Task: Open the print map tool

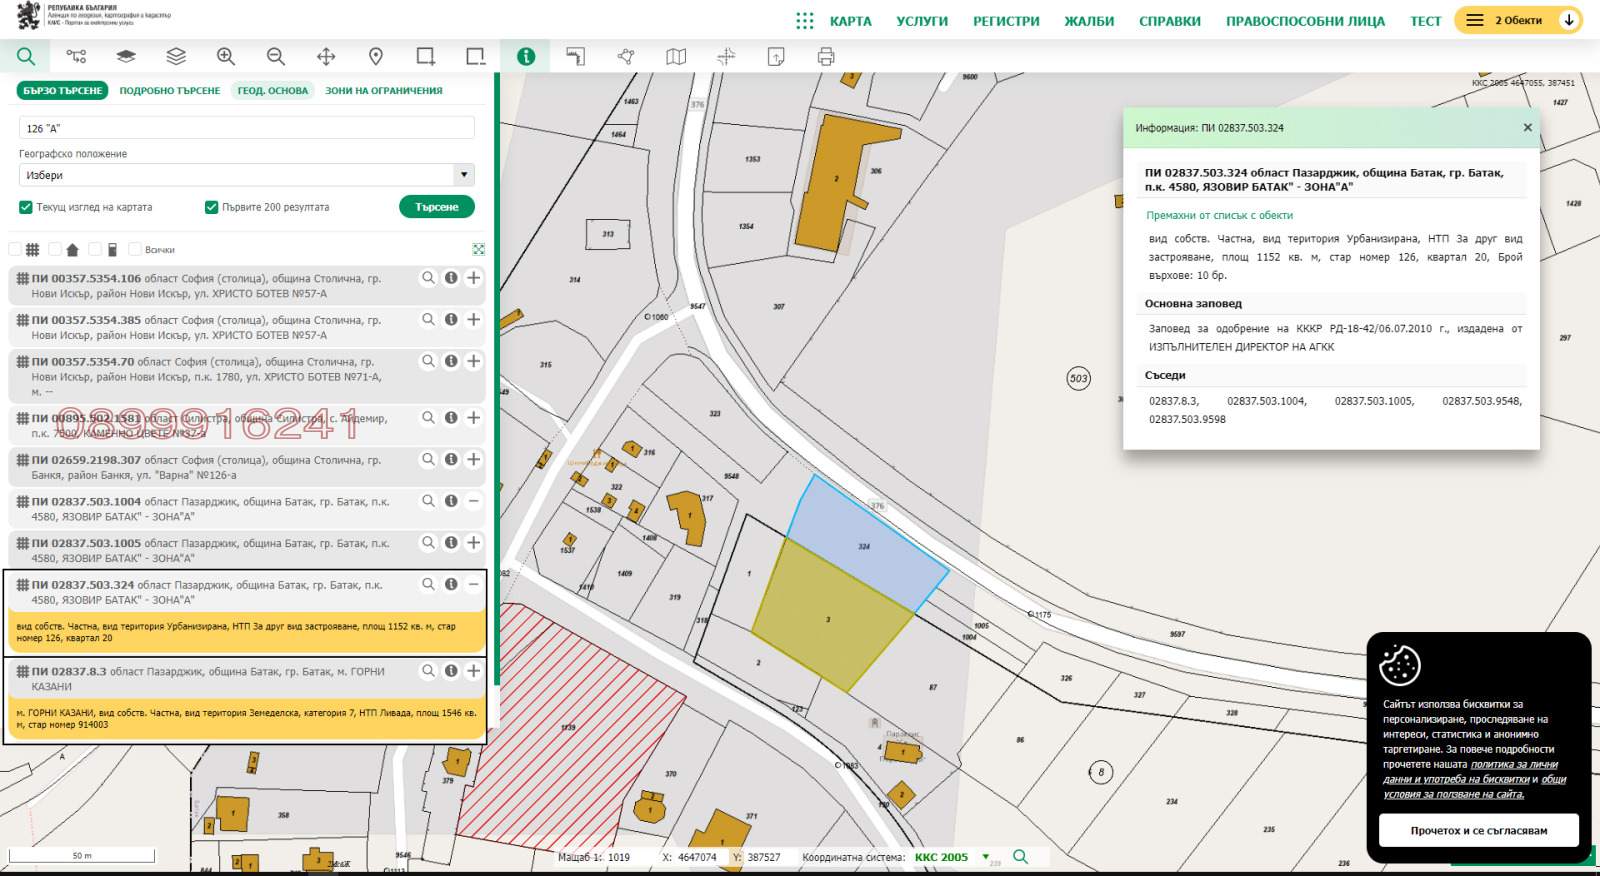Action: coord(826,57)
